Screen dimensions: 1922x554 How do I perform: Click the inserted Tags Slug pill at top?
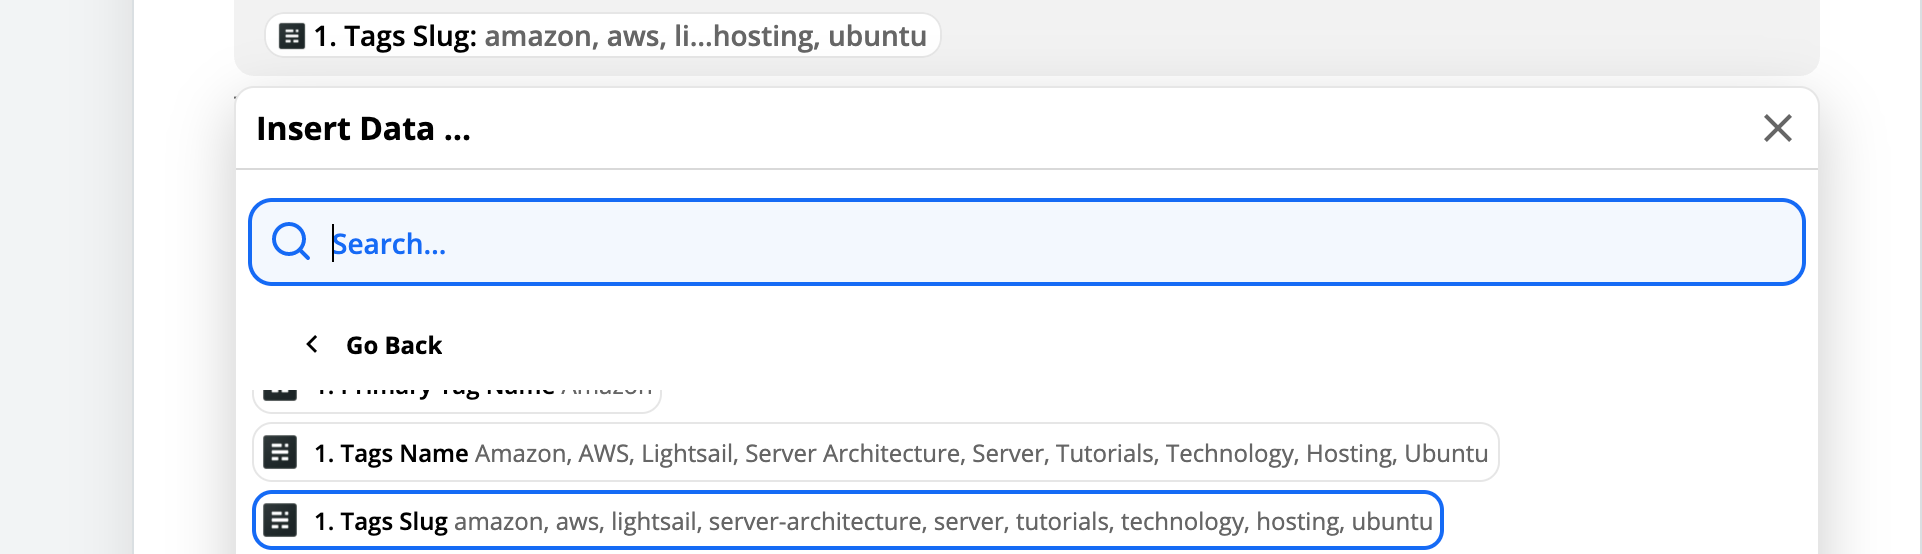point(602,36)
